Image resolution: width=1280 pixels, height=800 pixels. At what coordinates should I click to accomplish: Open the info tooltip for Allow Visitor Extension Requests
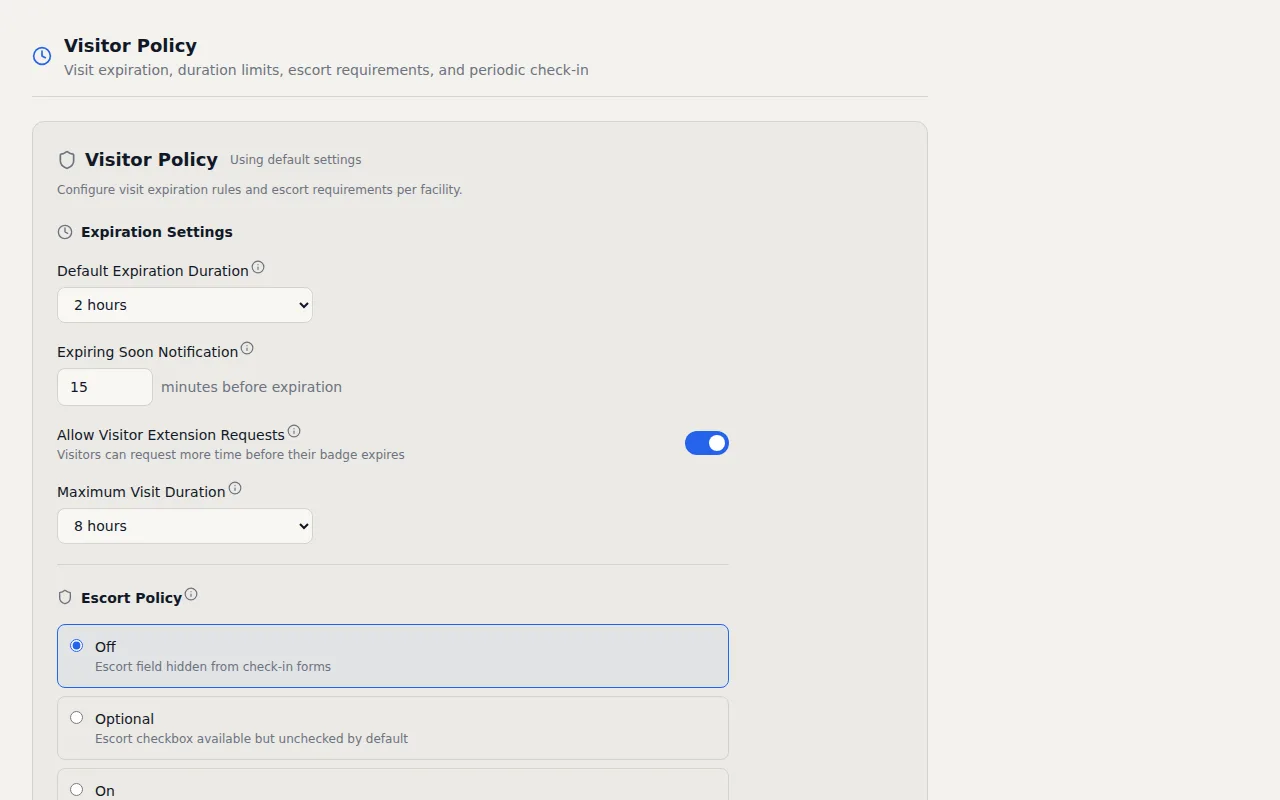pos(294,430)
